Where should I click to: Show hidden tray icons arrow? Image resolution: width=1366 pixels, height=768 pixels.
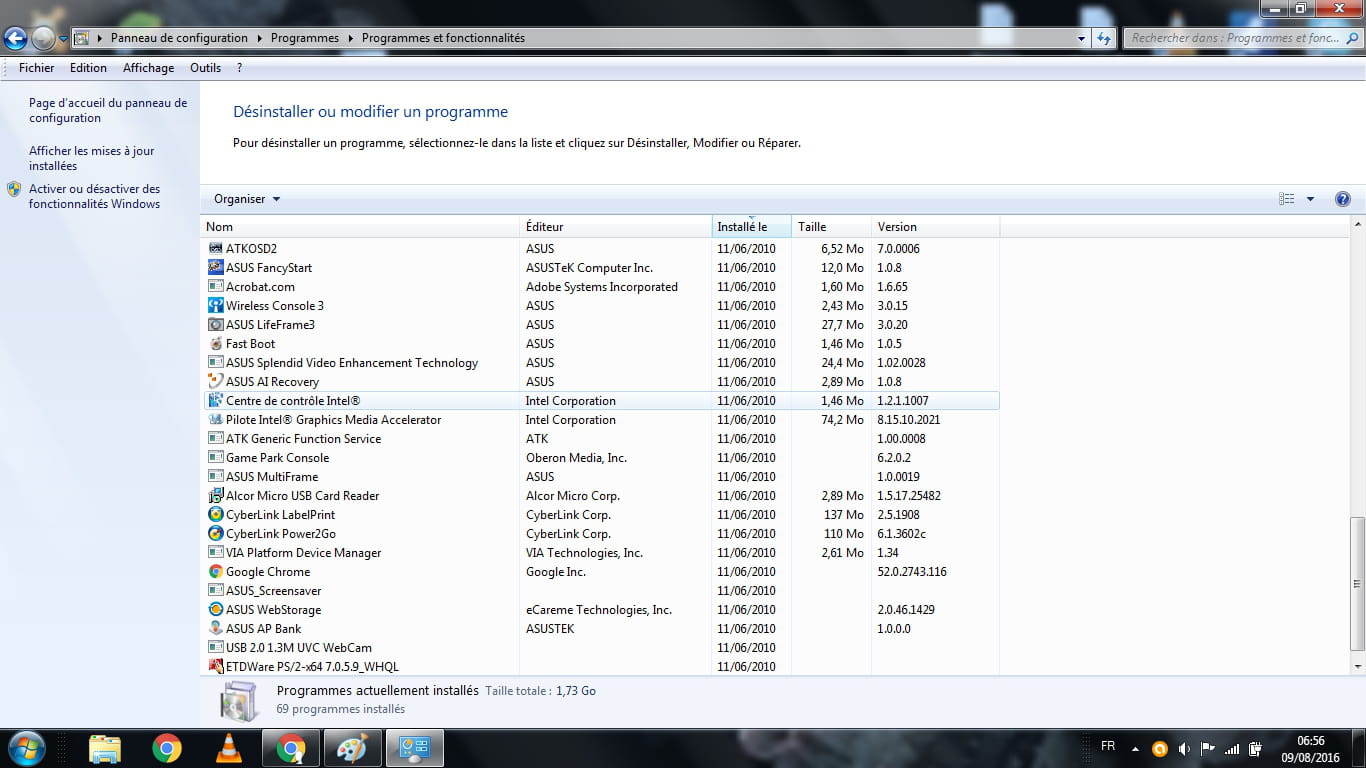tap(1135, 748)
